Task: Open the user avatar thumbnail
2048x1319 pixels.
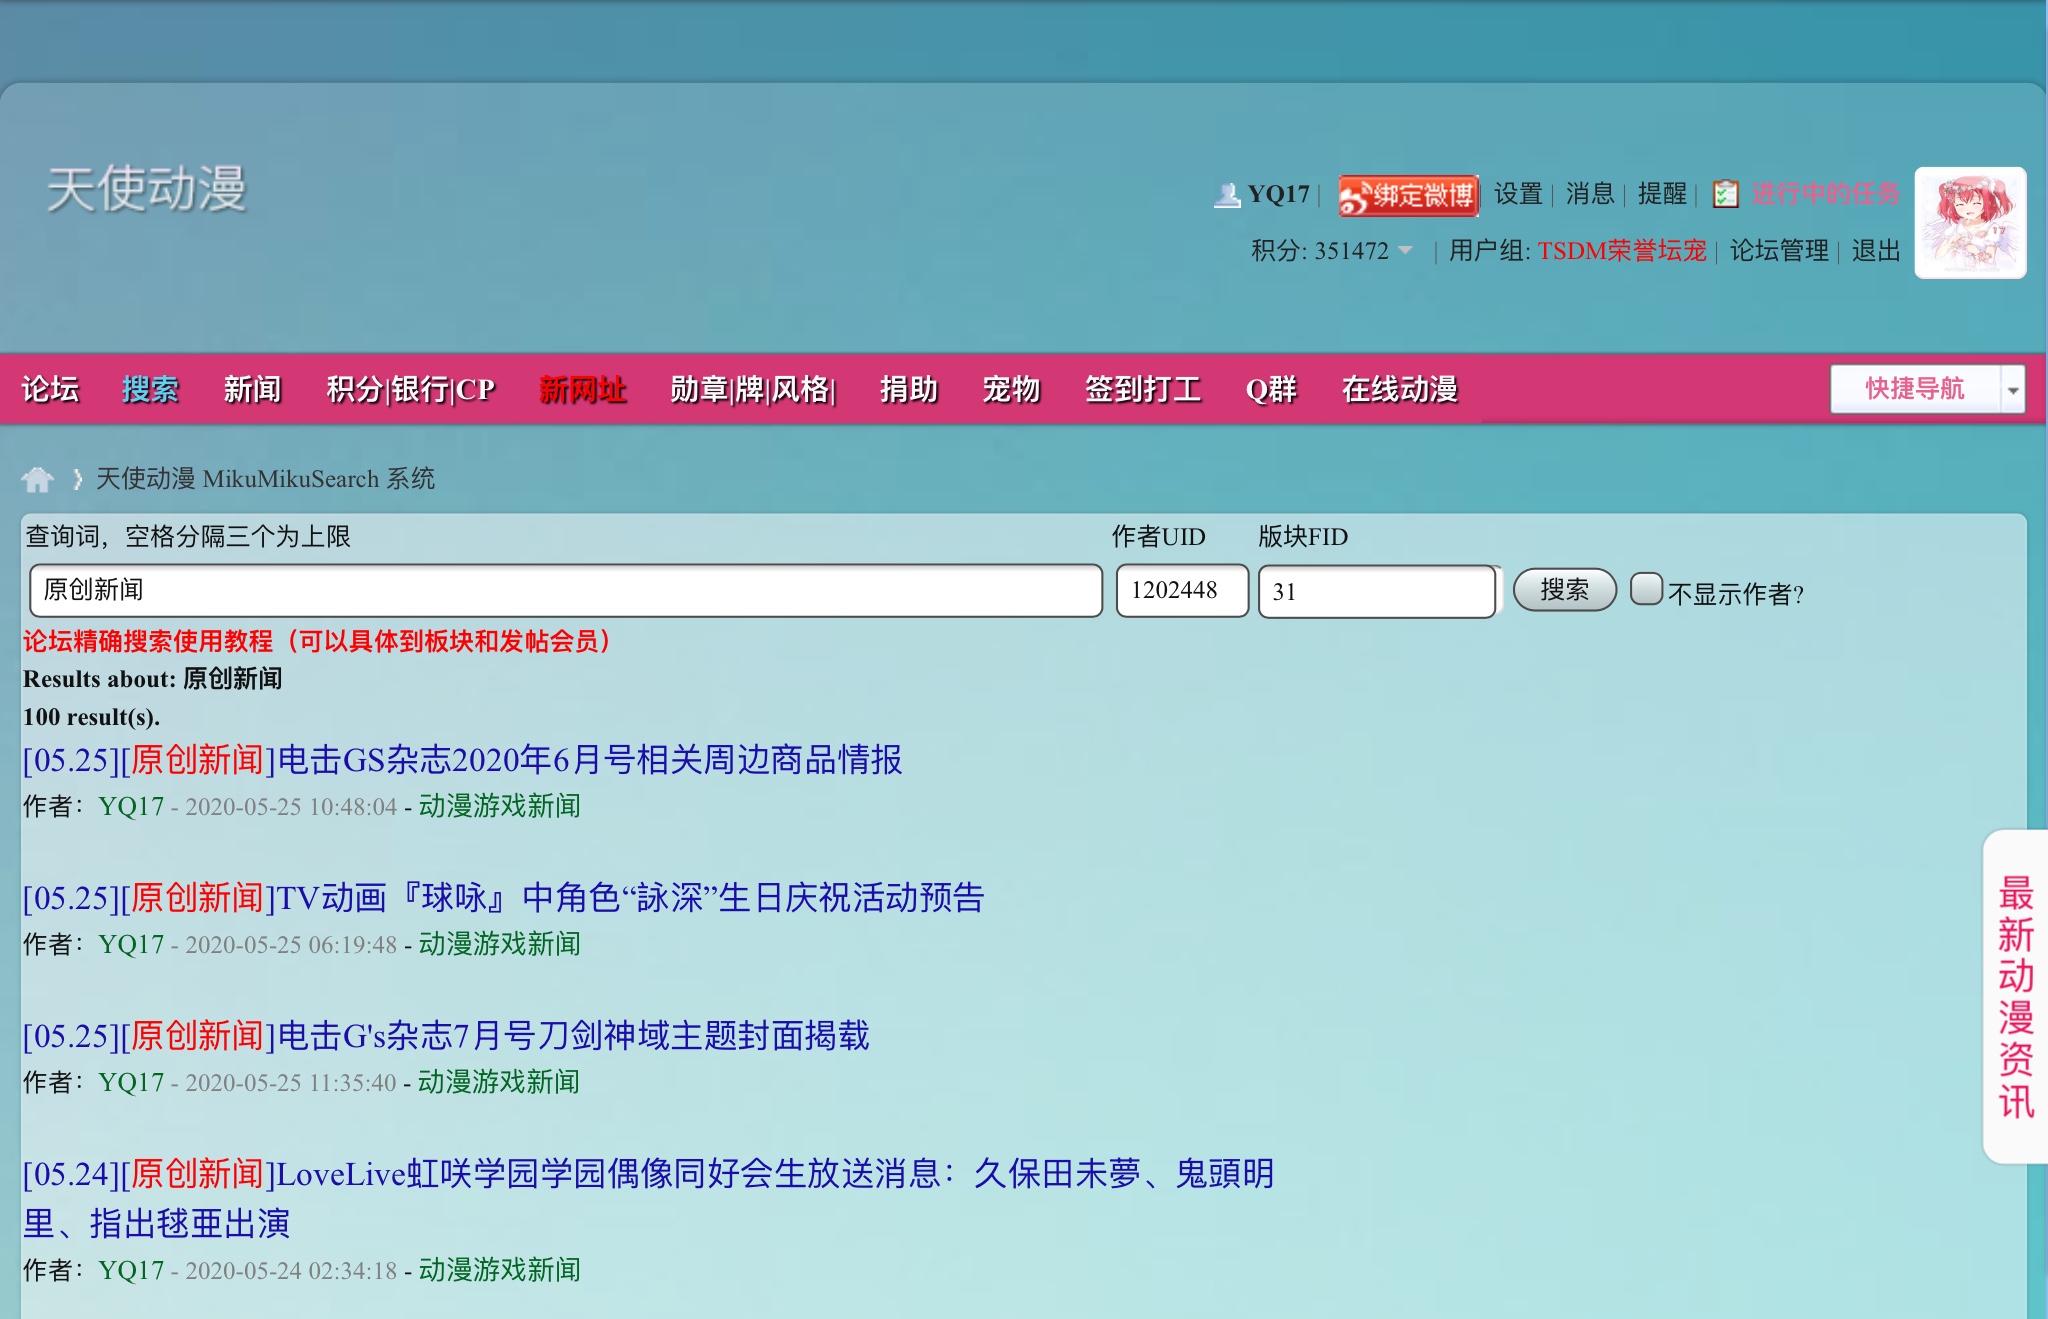Action: coord(1969,223)
